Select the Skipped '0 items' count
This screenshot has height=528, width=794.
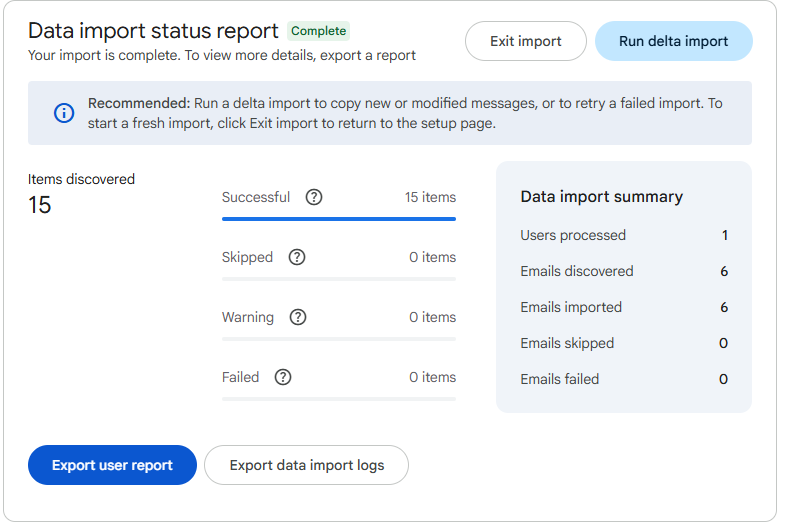point(432,257)
